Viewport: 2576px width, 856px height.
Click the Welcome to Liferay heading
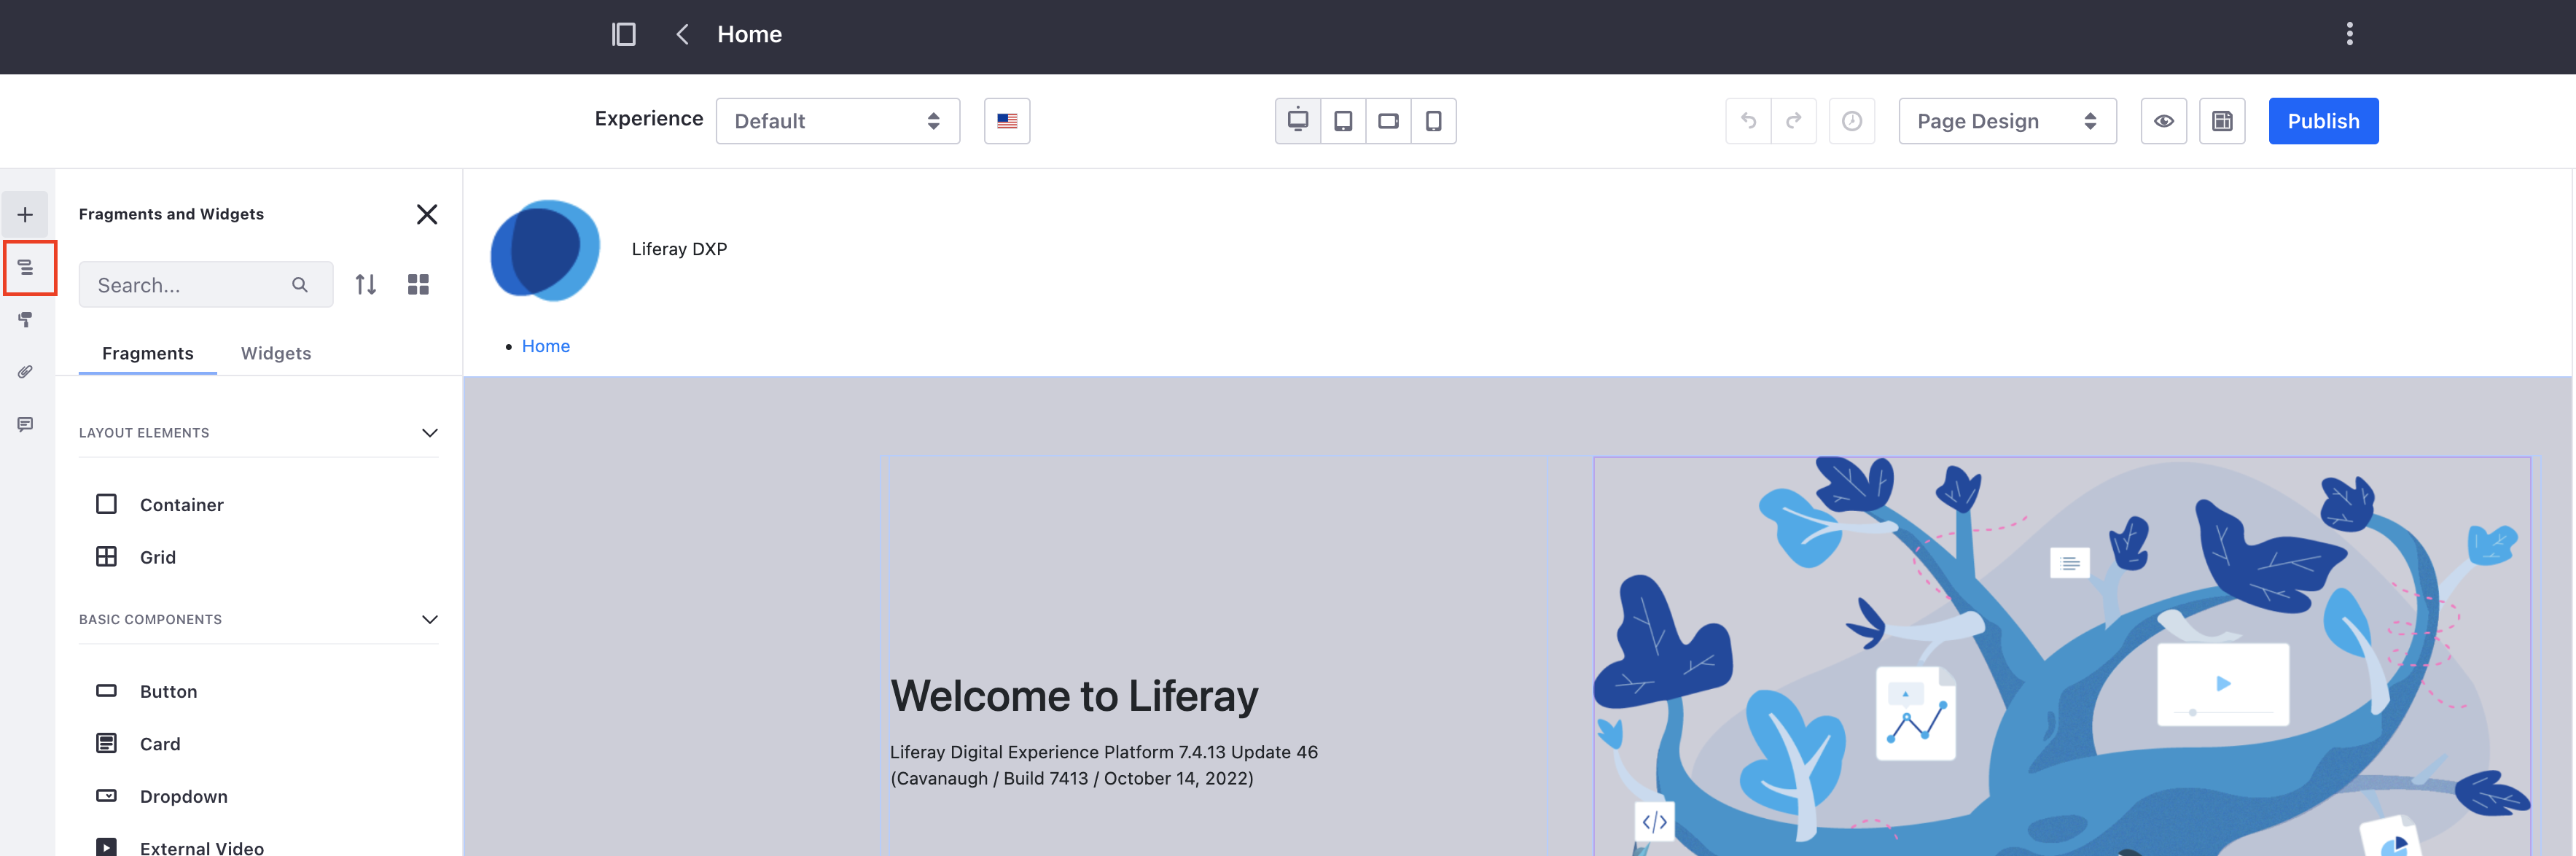(x=1074, y=696)
